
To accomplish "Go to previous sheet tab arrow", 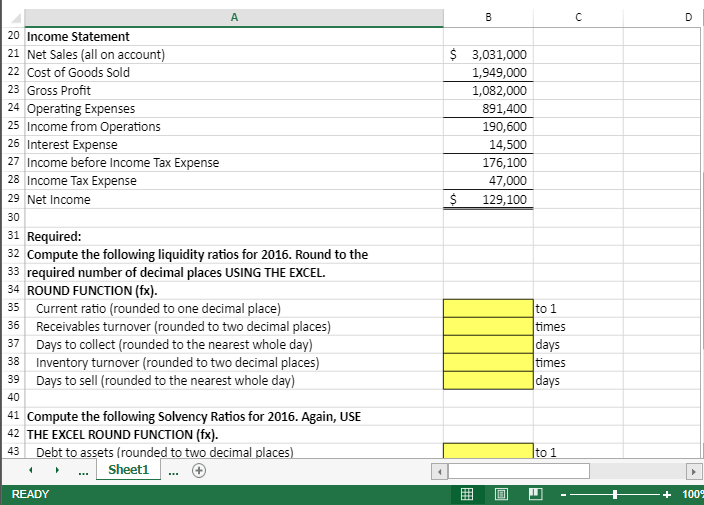I will tap(31, 470).
